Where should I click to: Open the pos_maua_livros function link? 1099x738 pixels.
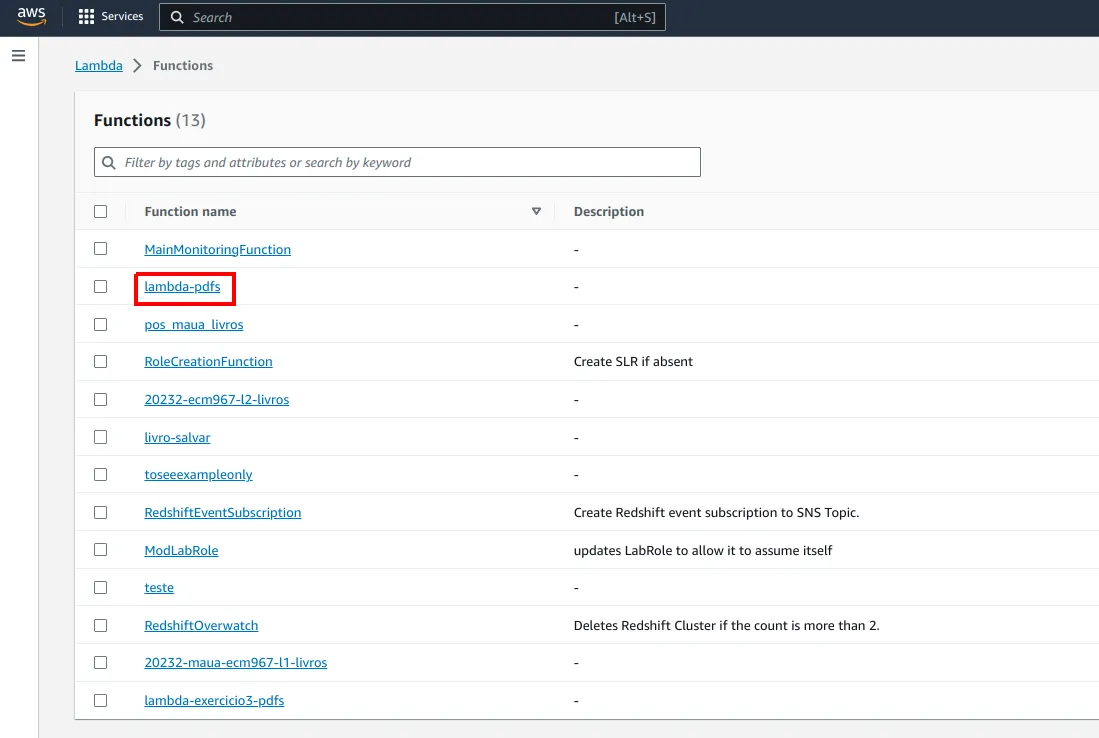pos(193,324)
